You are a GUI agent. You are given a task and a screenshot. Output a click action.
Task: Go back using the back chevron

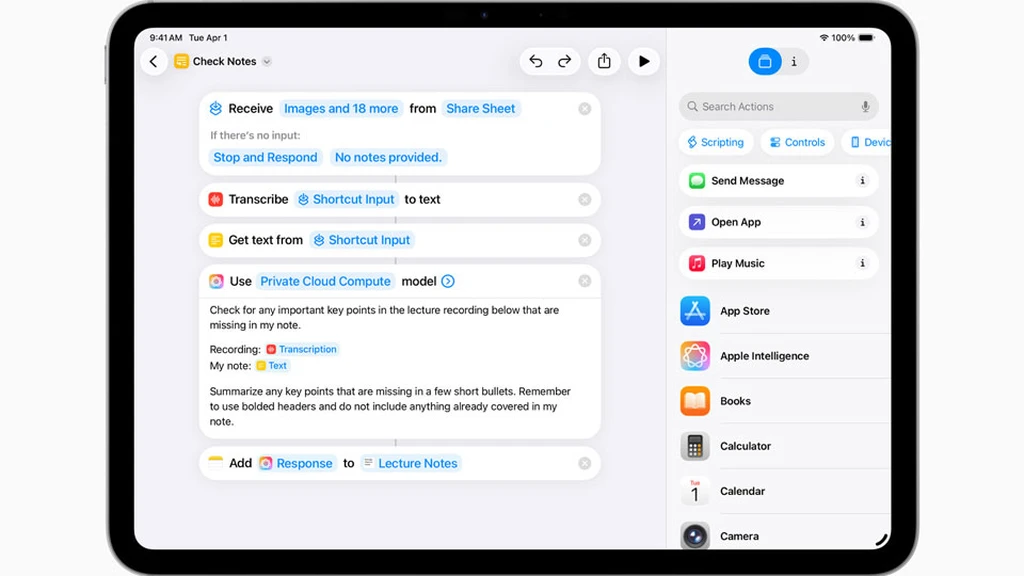(153, 61)
